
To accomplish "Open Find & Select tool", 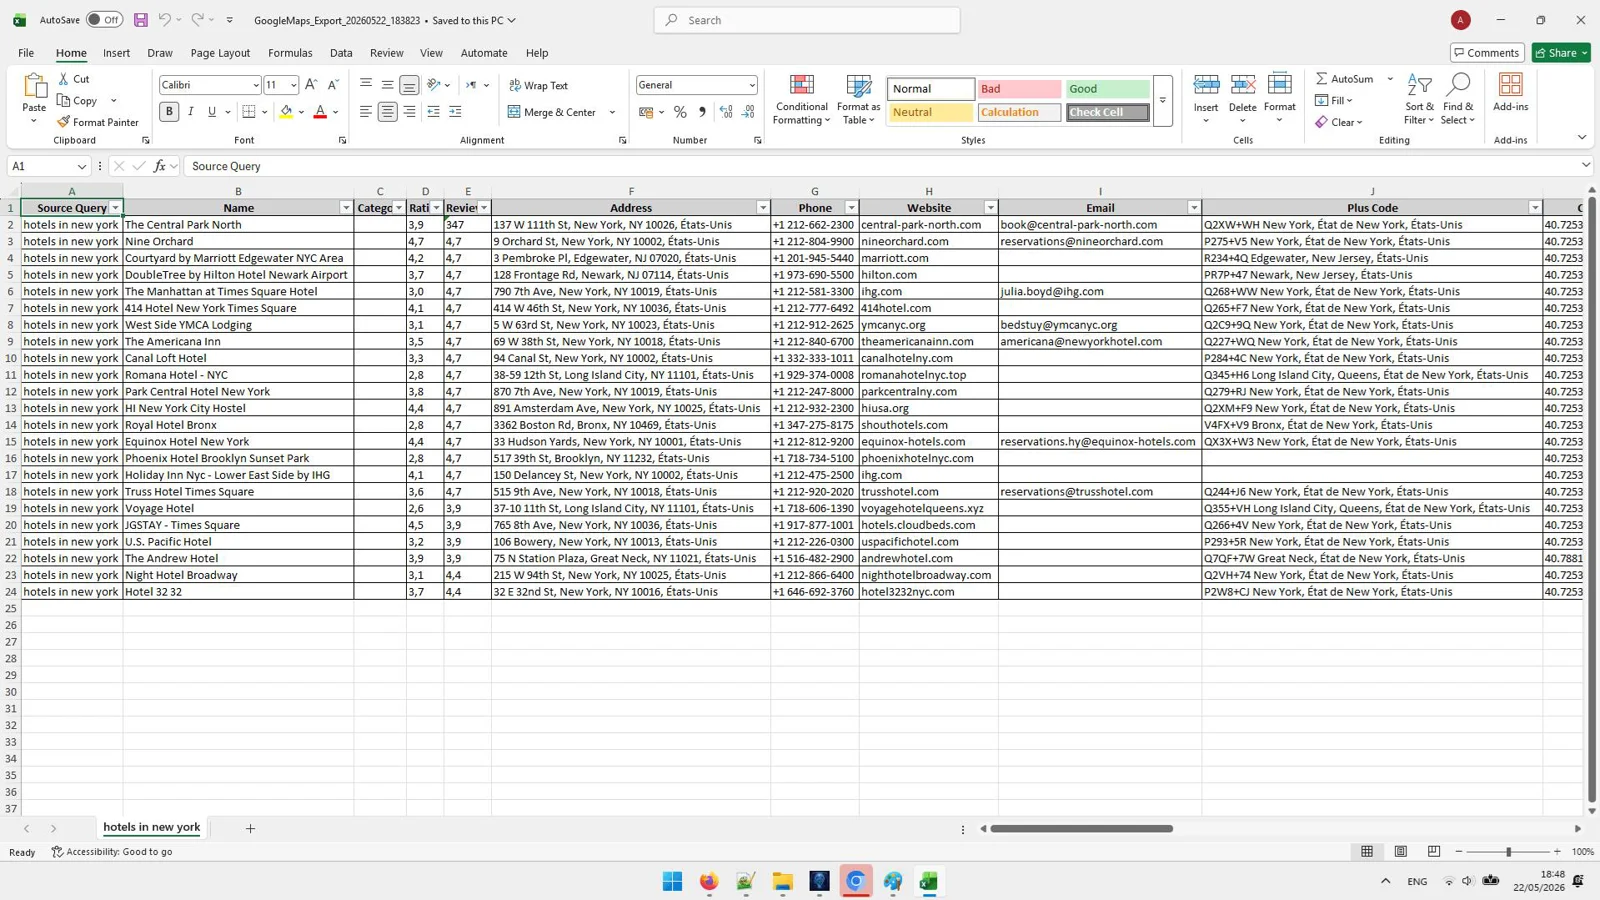I will (1458, 100).
